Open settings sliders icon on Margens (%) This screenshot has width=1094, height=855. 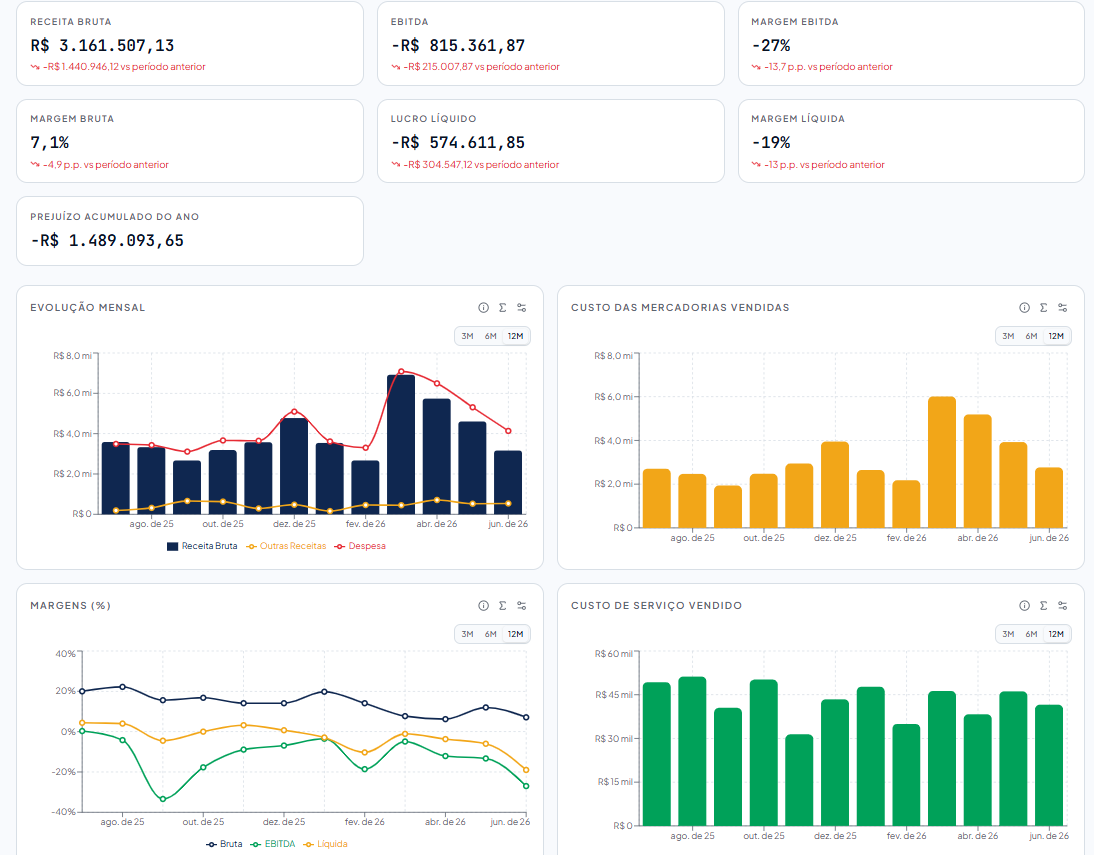click(521, 606)
